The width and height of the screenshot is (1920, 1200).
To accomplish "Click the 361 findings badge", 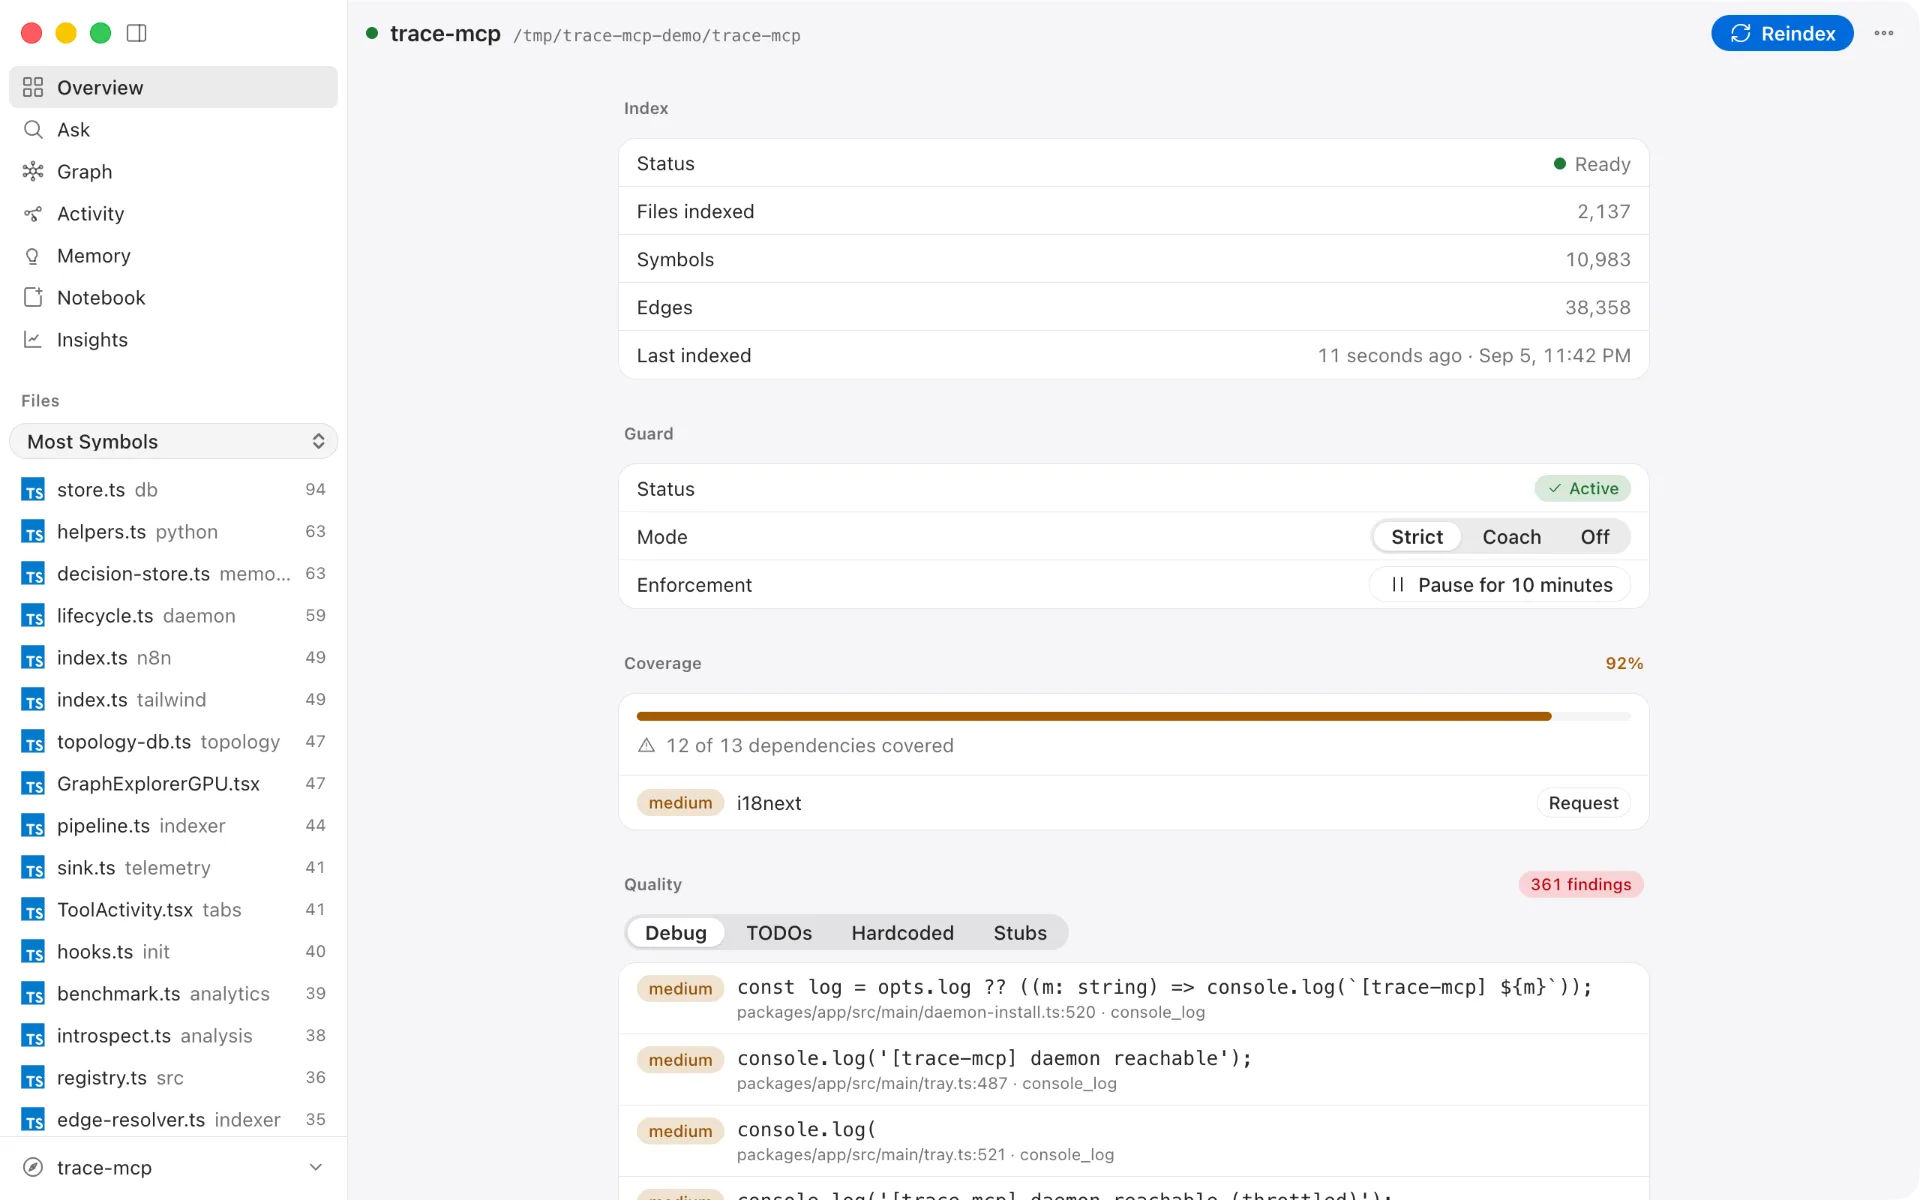I will [1581, 884].
